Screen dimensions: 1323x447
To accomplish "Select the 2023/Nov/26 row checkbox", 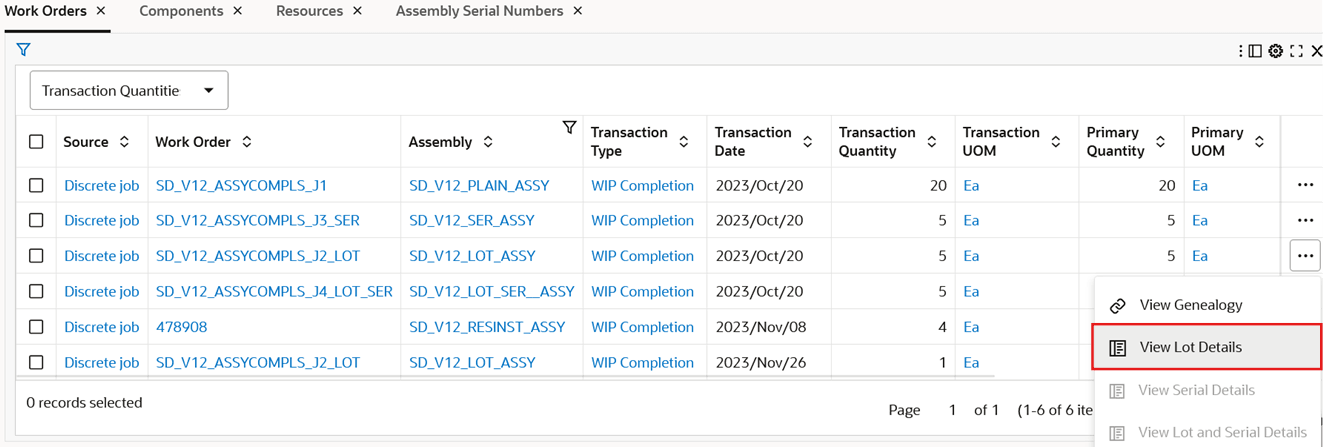I will click(36, 362).
